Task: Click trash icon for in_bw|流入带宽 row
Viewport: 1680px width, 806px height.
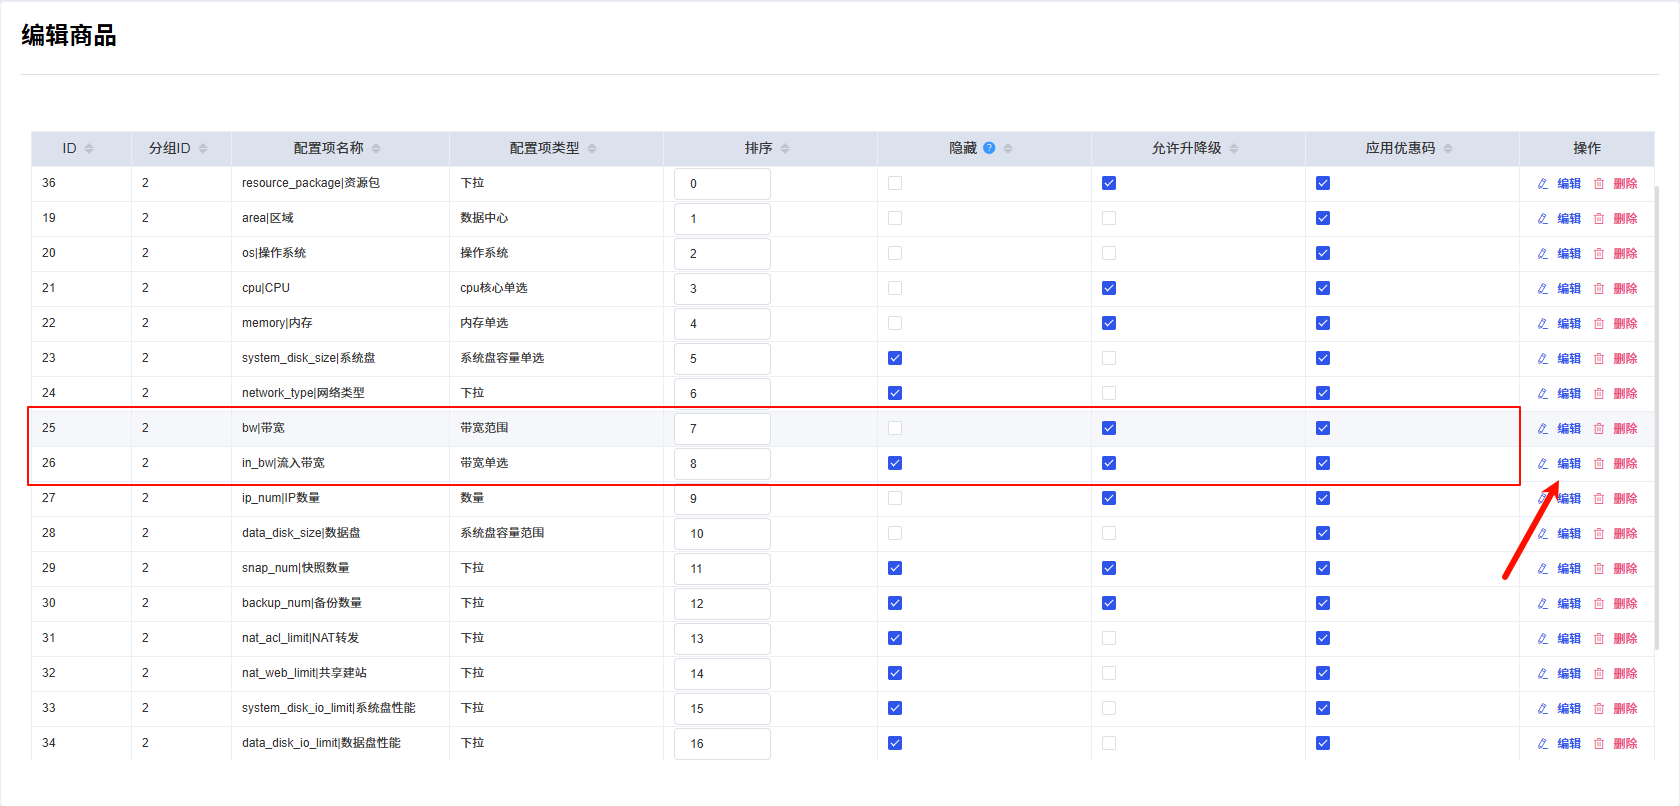Action: point(1598,464)
